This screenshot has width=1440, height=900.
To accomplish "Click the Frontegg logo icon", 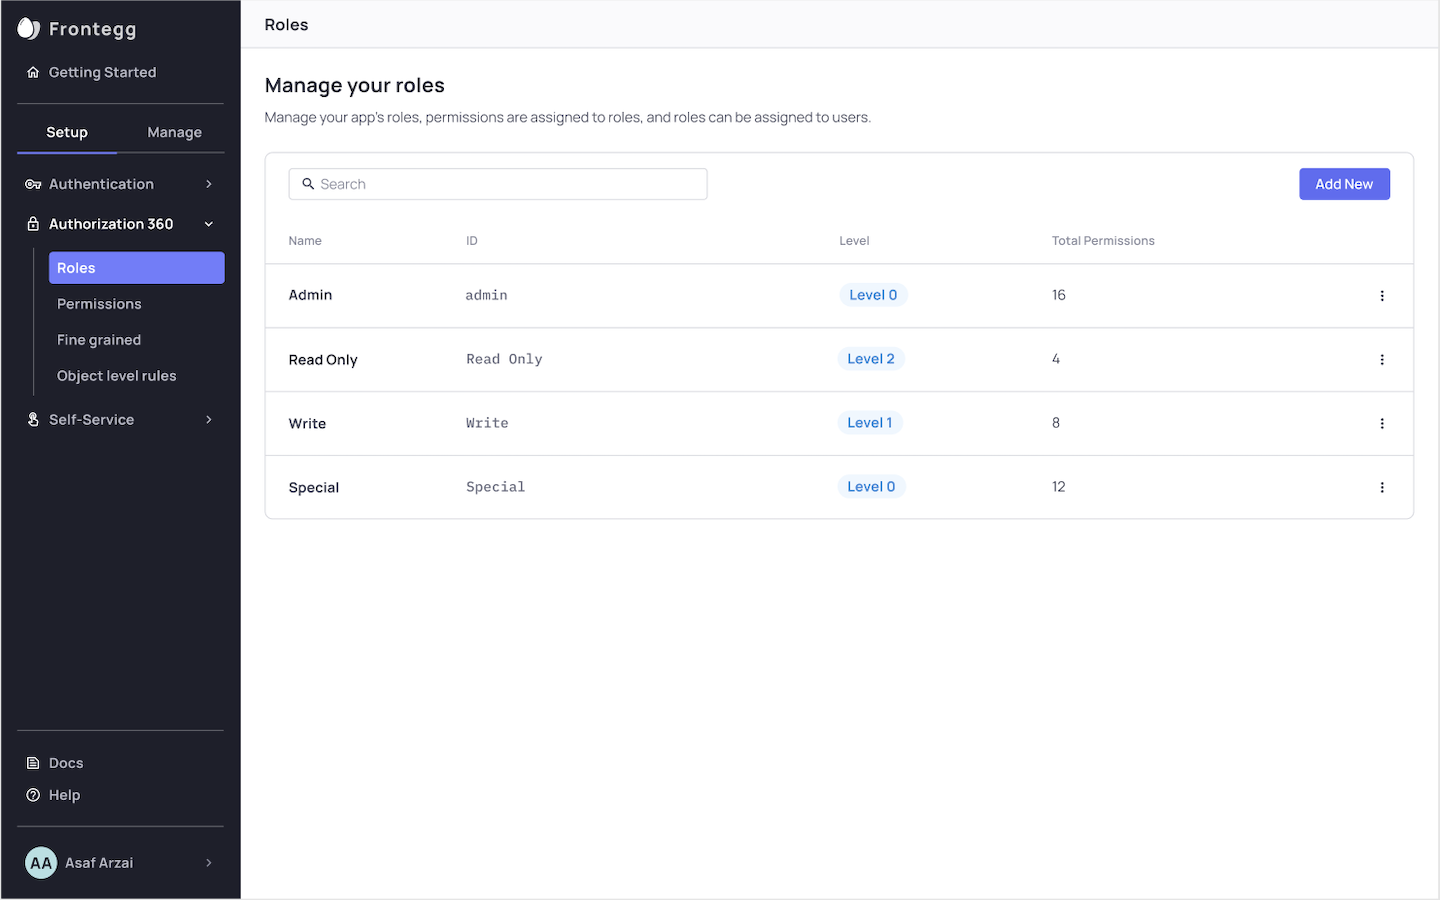I will (28, 29).
